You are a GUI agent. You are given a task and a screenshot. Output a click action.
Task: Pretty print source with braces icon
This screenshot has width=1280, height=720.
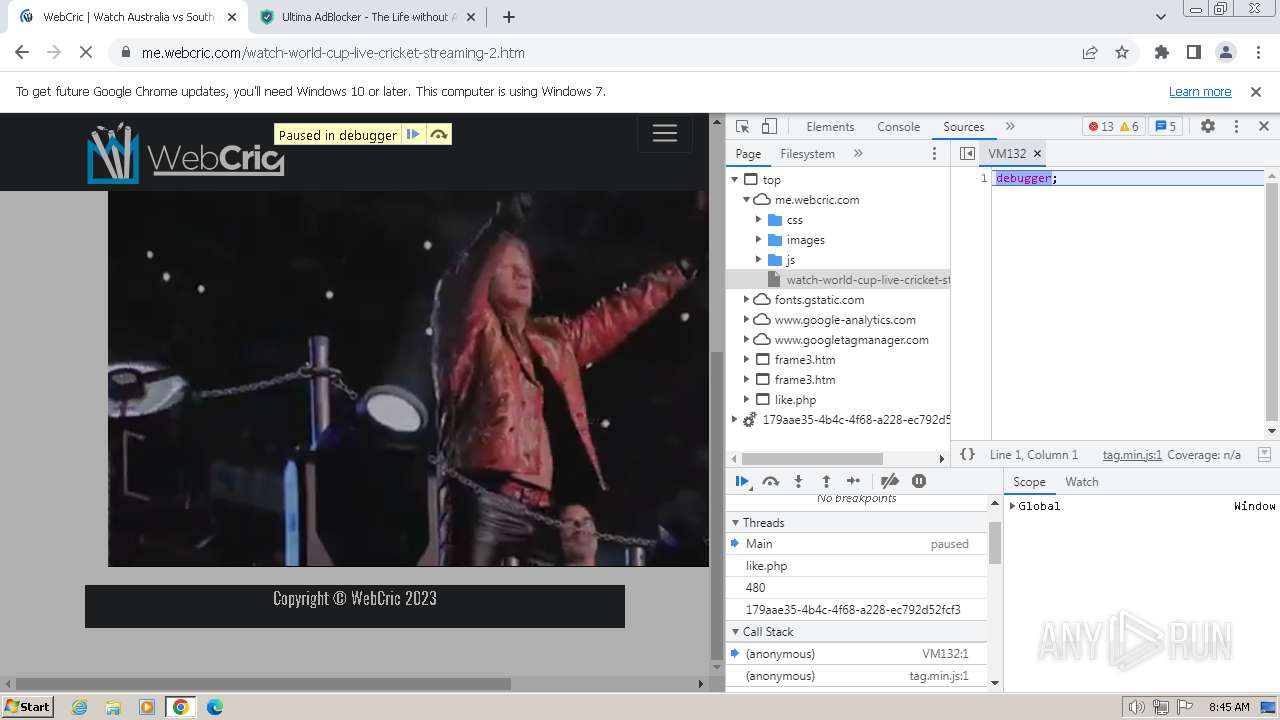pyautogui.click(x=967, y=454)
